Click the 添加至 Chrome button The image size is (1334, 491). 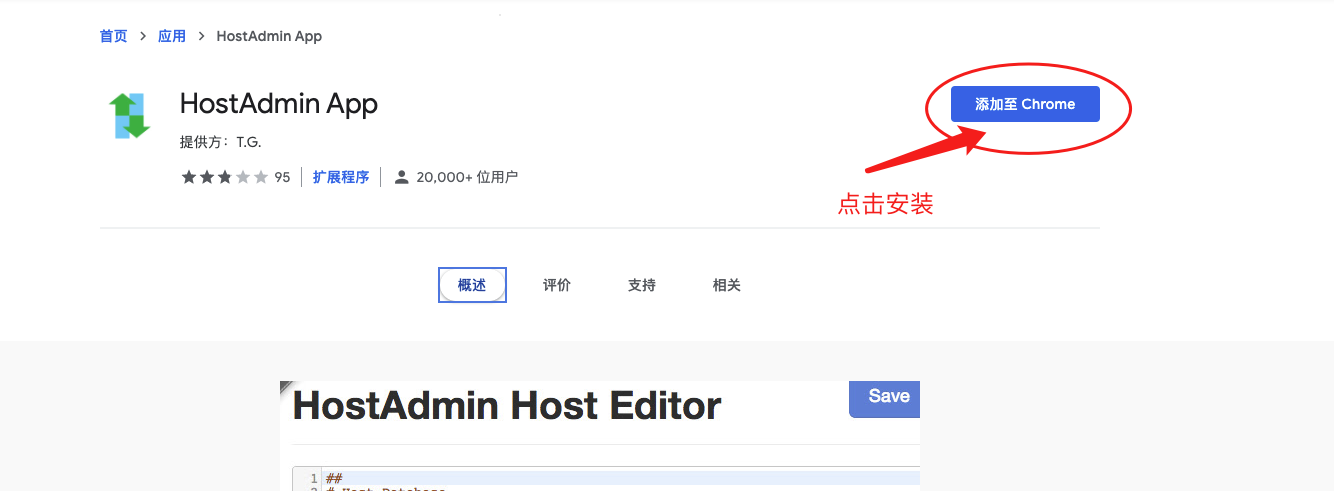point(1025,104)
